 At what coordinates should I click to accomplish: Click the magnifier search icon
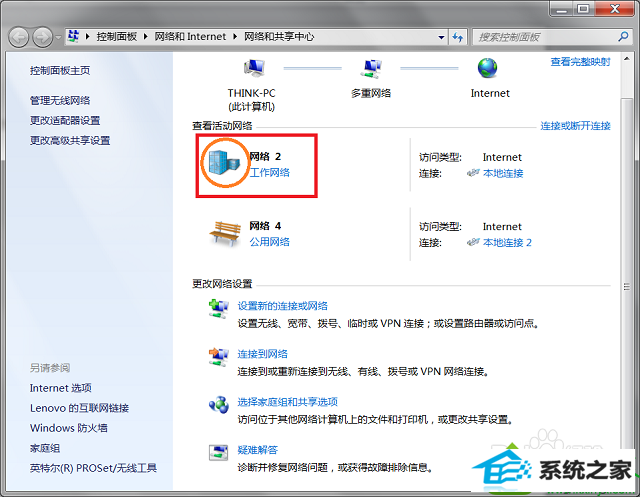tap(623, 37)
